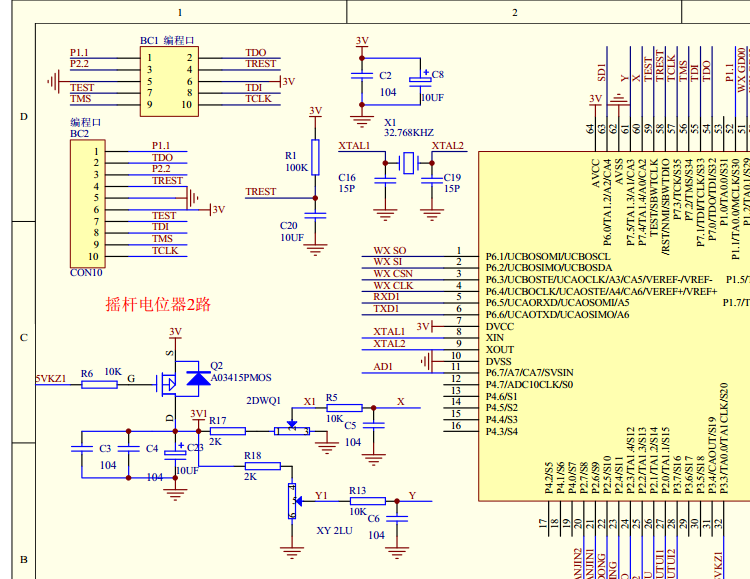750x579 pixels.
Task: Click the ground symbol below C20
Action: 315,250
